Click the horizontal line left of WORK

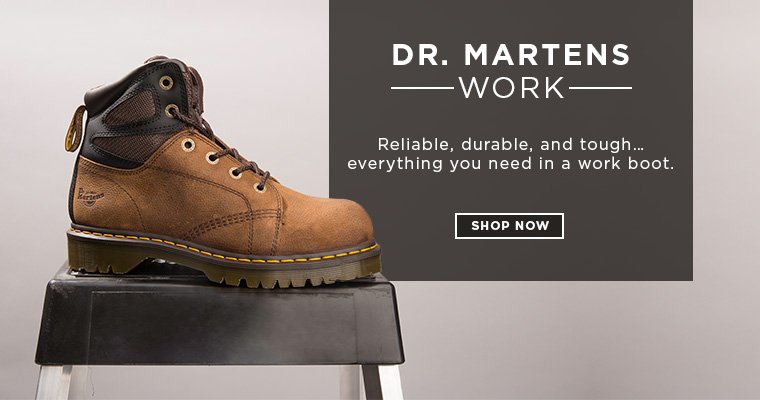[422, 88]
